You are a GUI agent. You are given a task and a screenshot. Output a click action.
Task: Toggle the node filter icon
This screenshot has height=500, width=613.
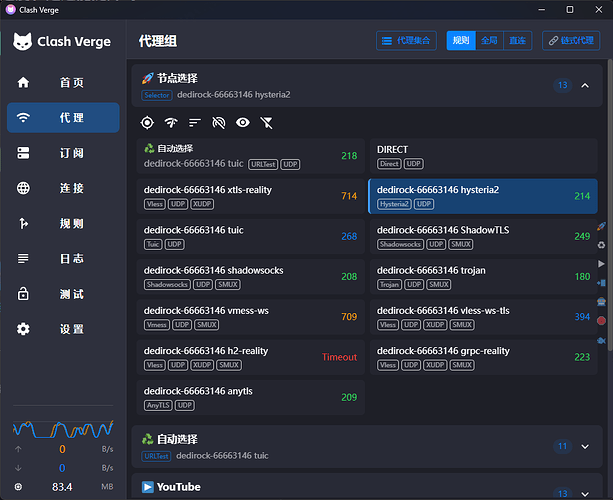267,123
